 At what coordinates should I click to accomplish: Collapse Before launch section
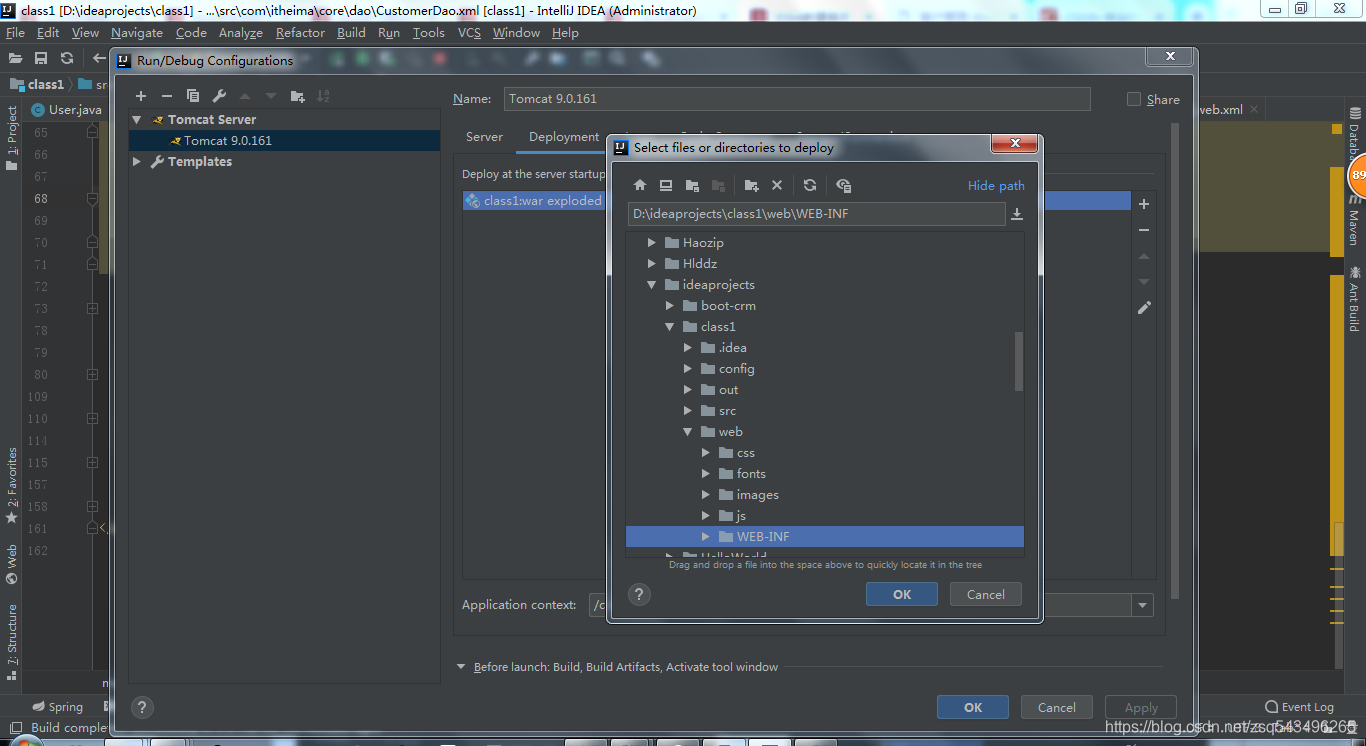[461, 667]
